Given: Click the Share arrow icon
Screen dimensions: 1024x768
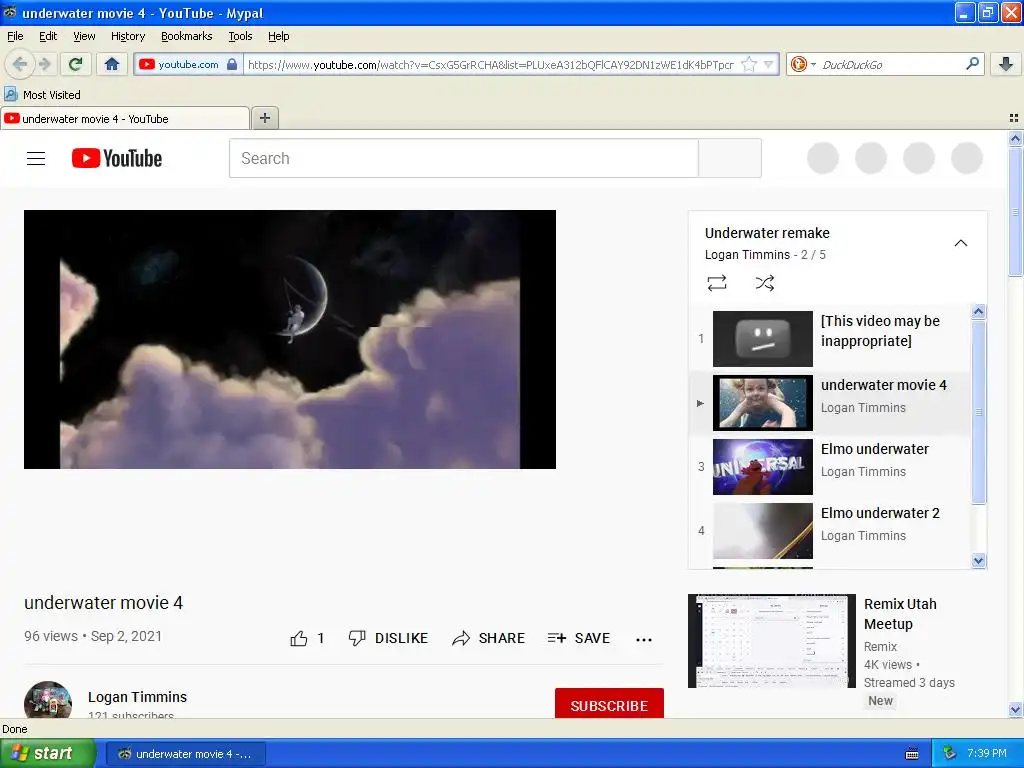Looking at the screenshot, I should [461, 638].
